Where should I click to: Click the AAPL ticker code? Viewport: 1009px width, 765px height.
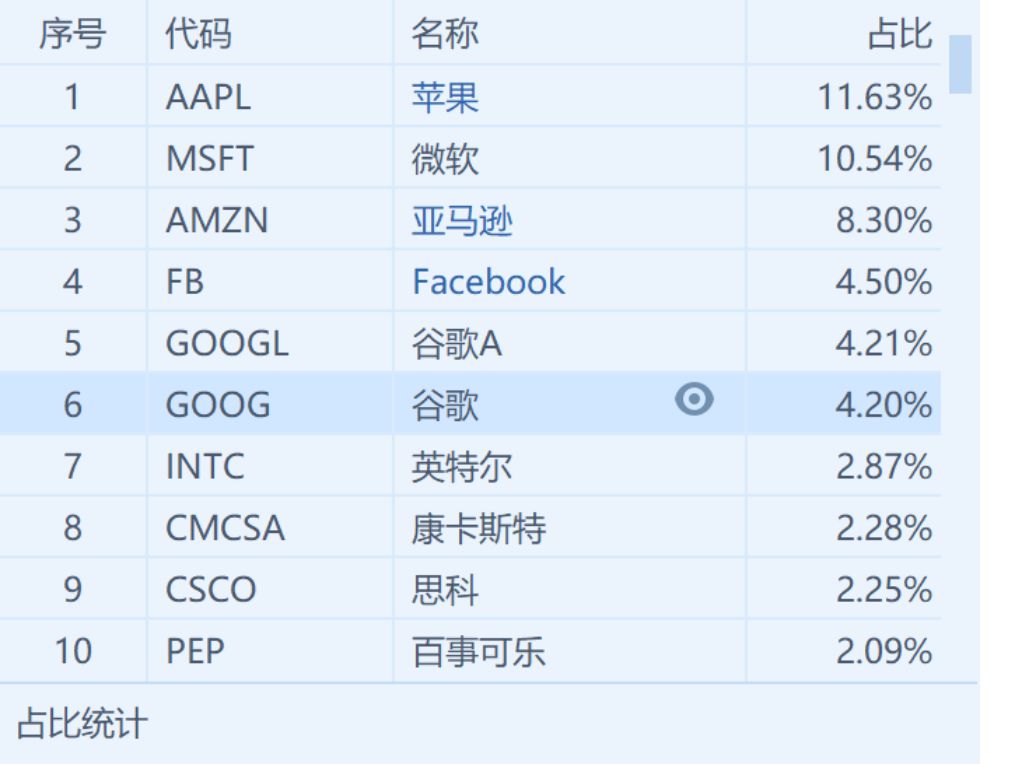tap(208, 98)
